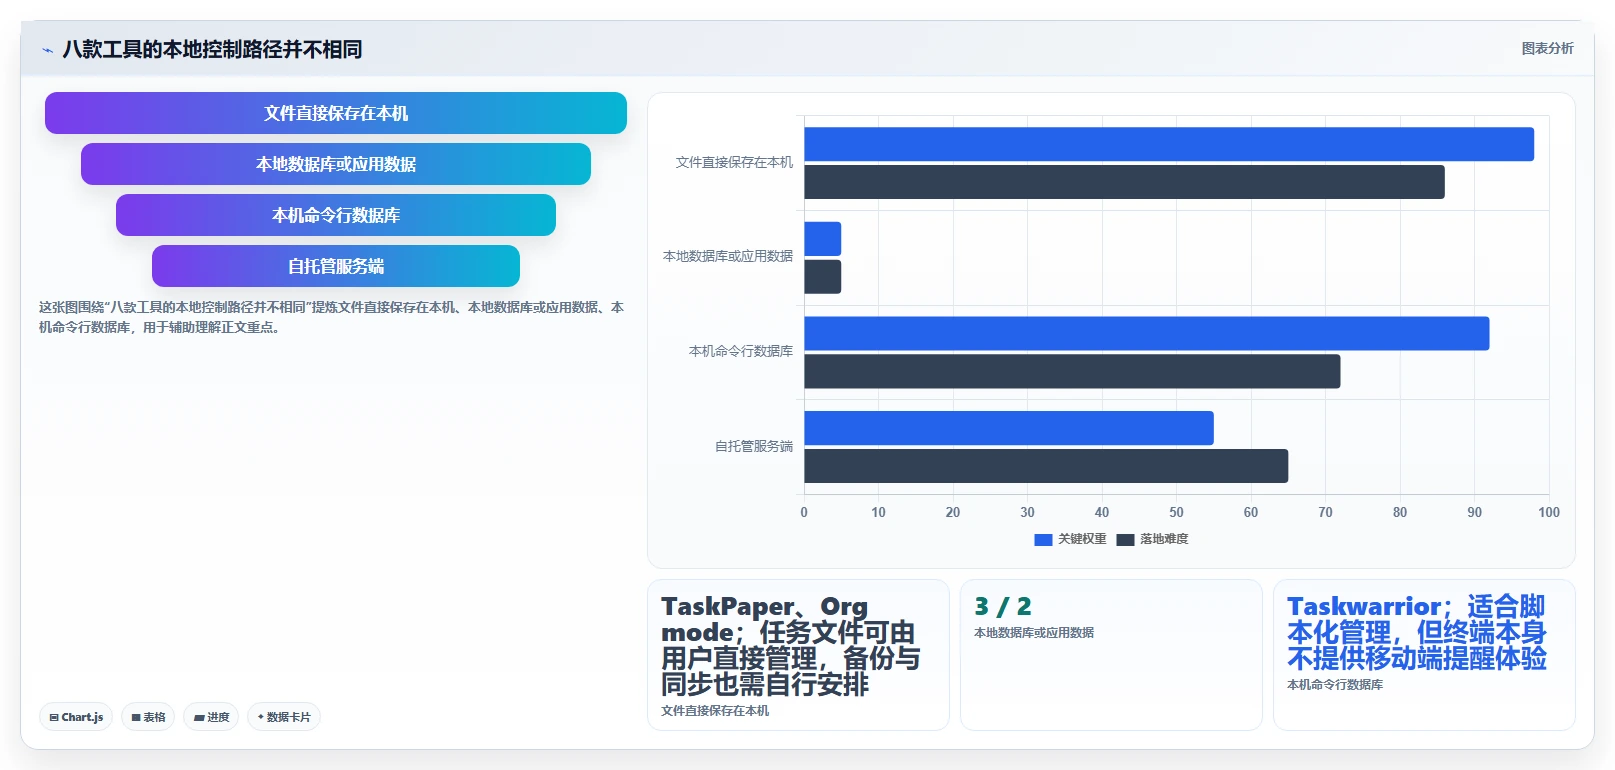Image resolution: width=1615 pixels, height=770 pixels.
Task: Click the description paragraph under the funnel
Action: coord(331,317)
